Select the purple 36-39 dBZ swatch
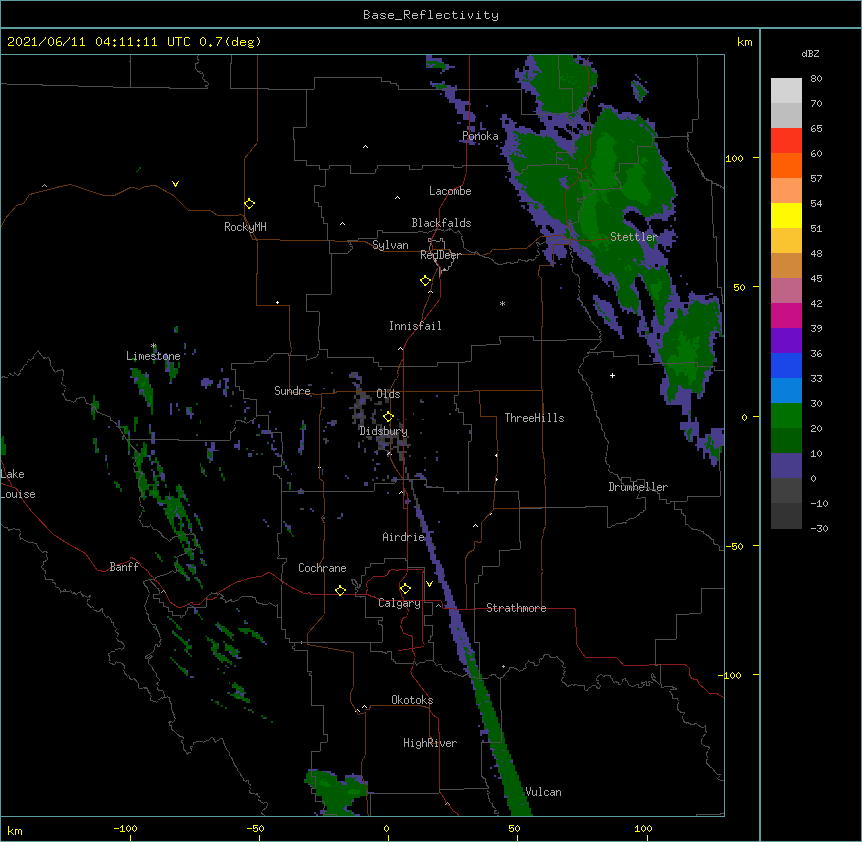 coord(786,341)
